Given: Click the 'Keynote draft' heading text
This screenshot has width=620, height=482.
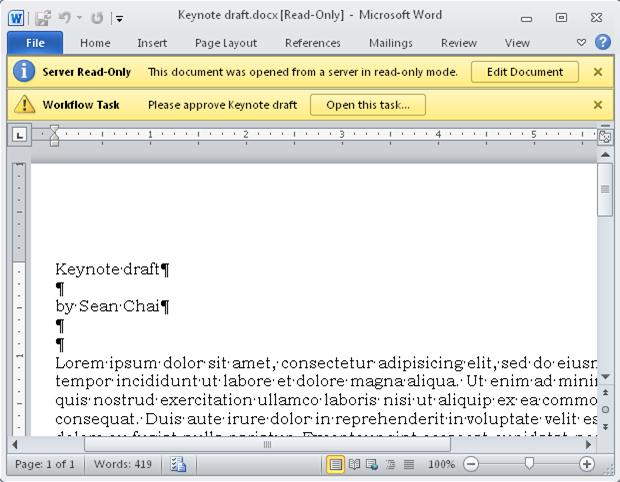Looking at the screenshot, I should [107, 269].
